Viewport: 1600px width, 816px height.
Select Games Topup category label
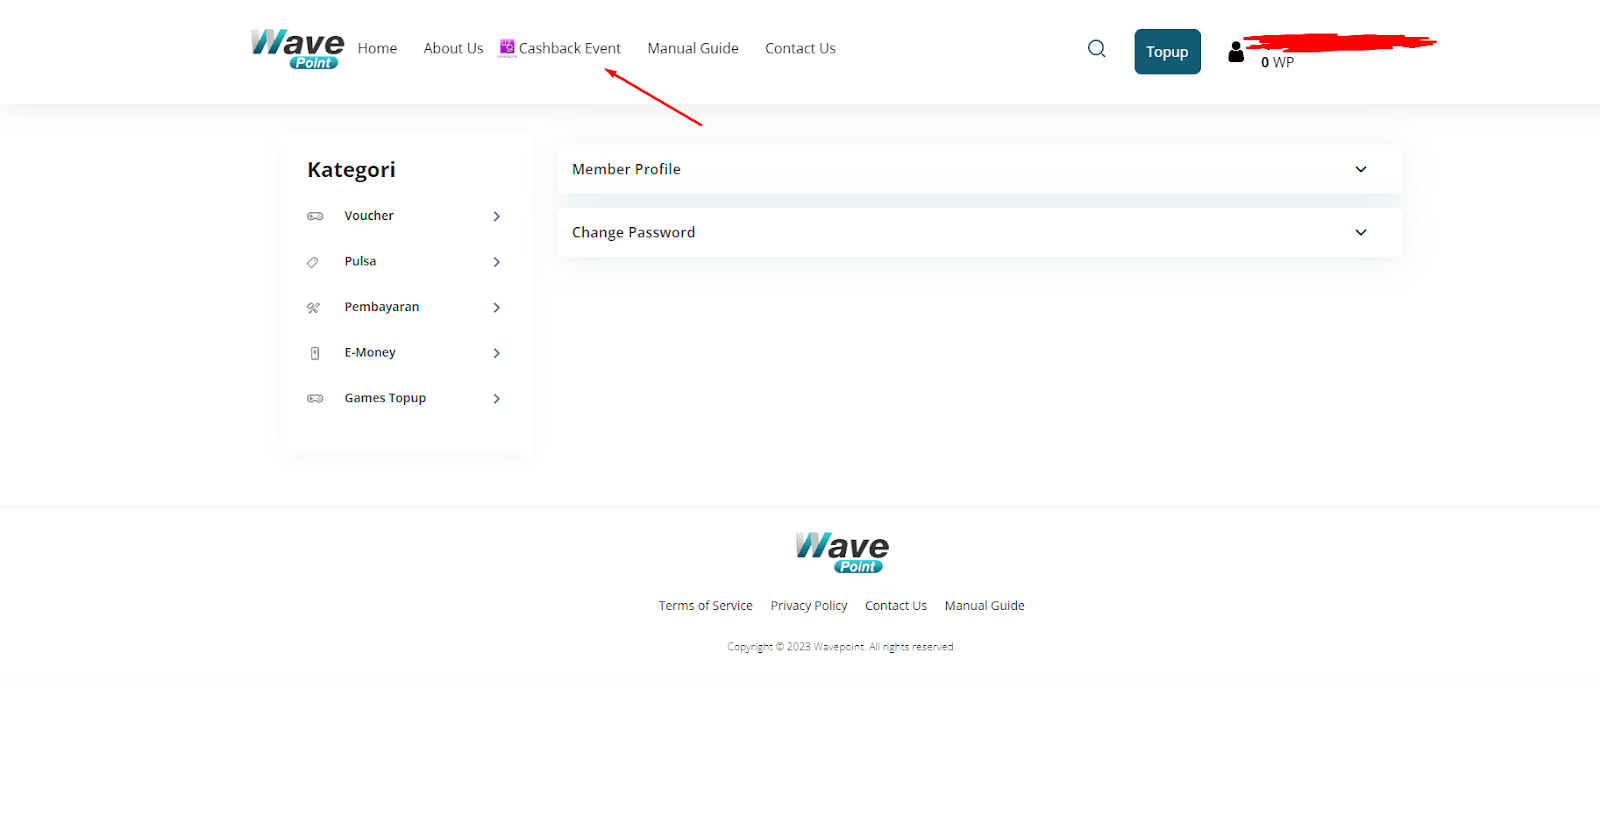[385, 398]
